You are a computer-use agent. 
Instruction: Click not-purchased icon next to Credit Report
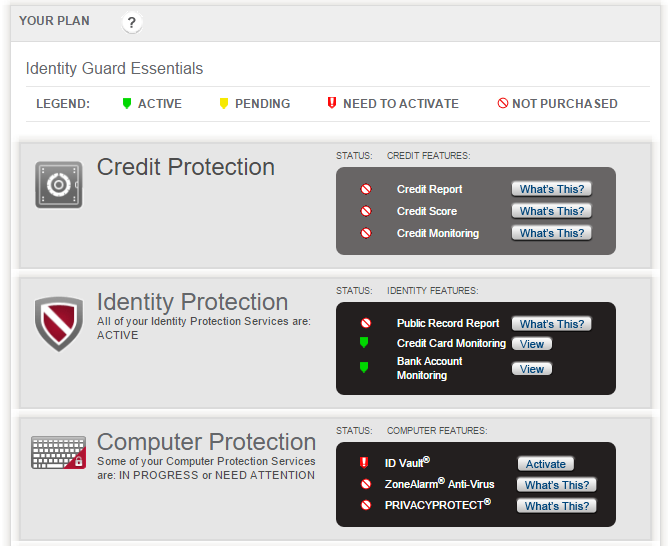(366, 189)
